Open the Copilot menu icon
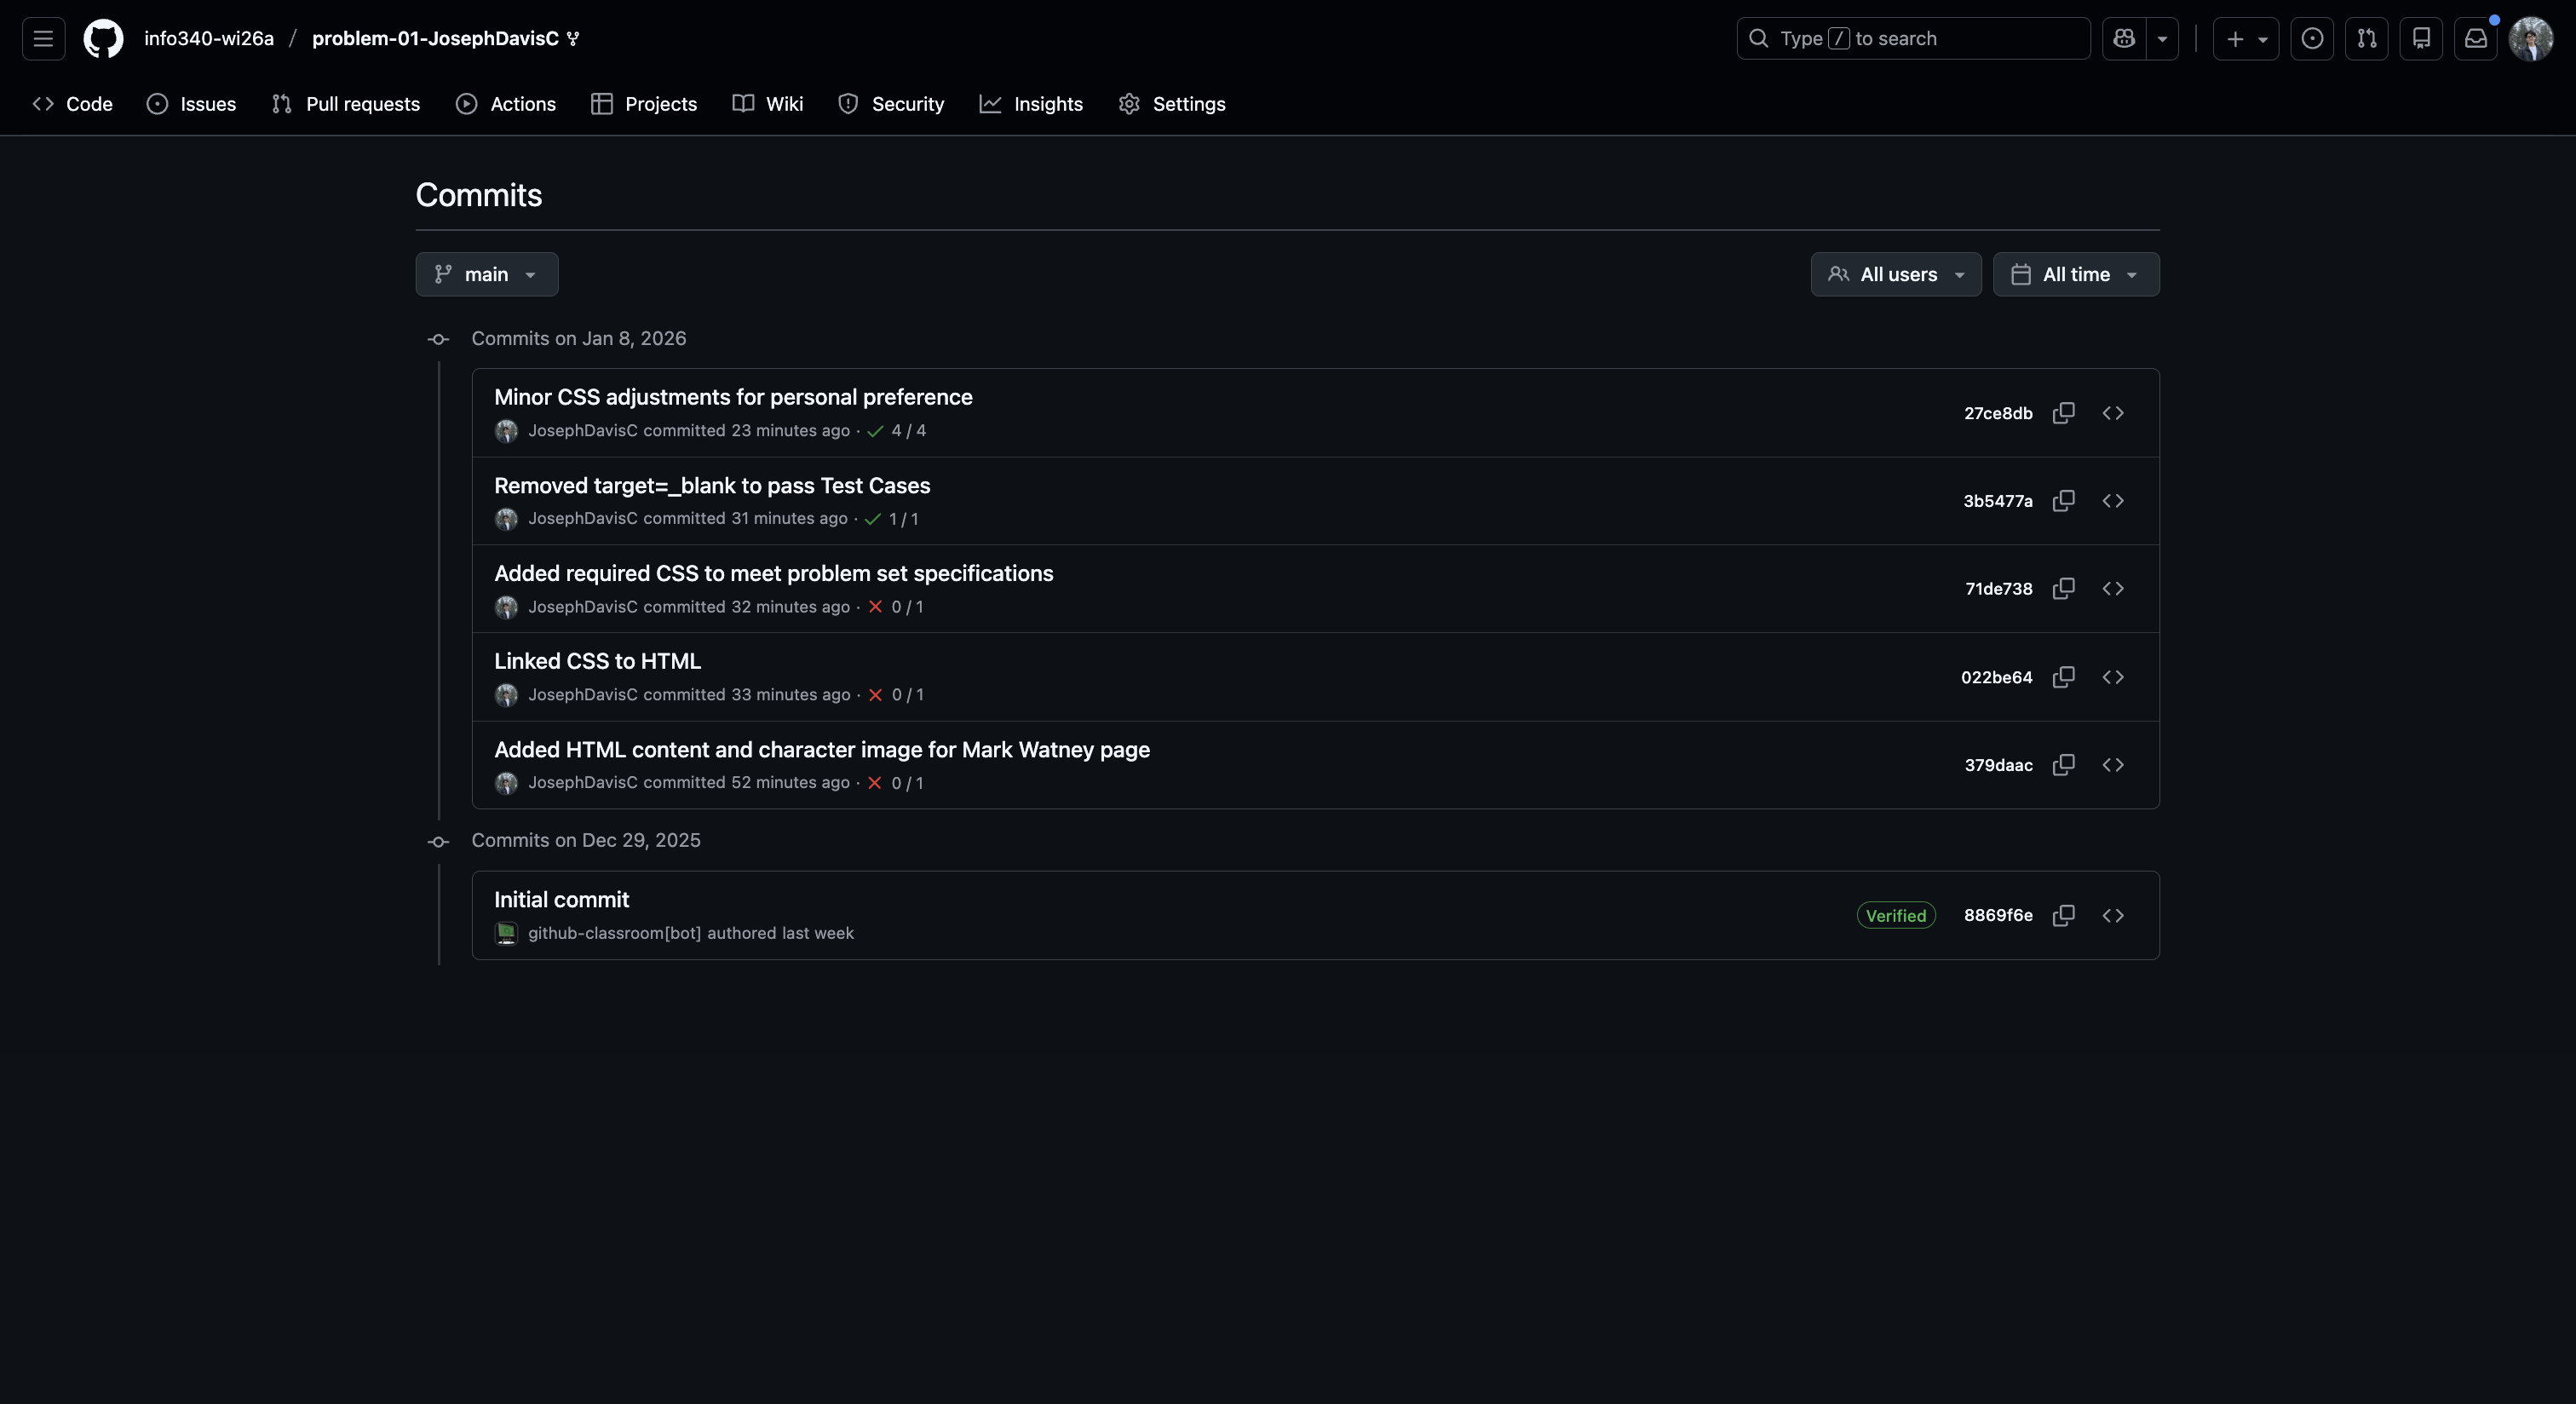 point(2122,38)
